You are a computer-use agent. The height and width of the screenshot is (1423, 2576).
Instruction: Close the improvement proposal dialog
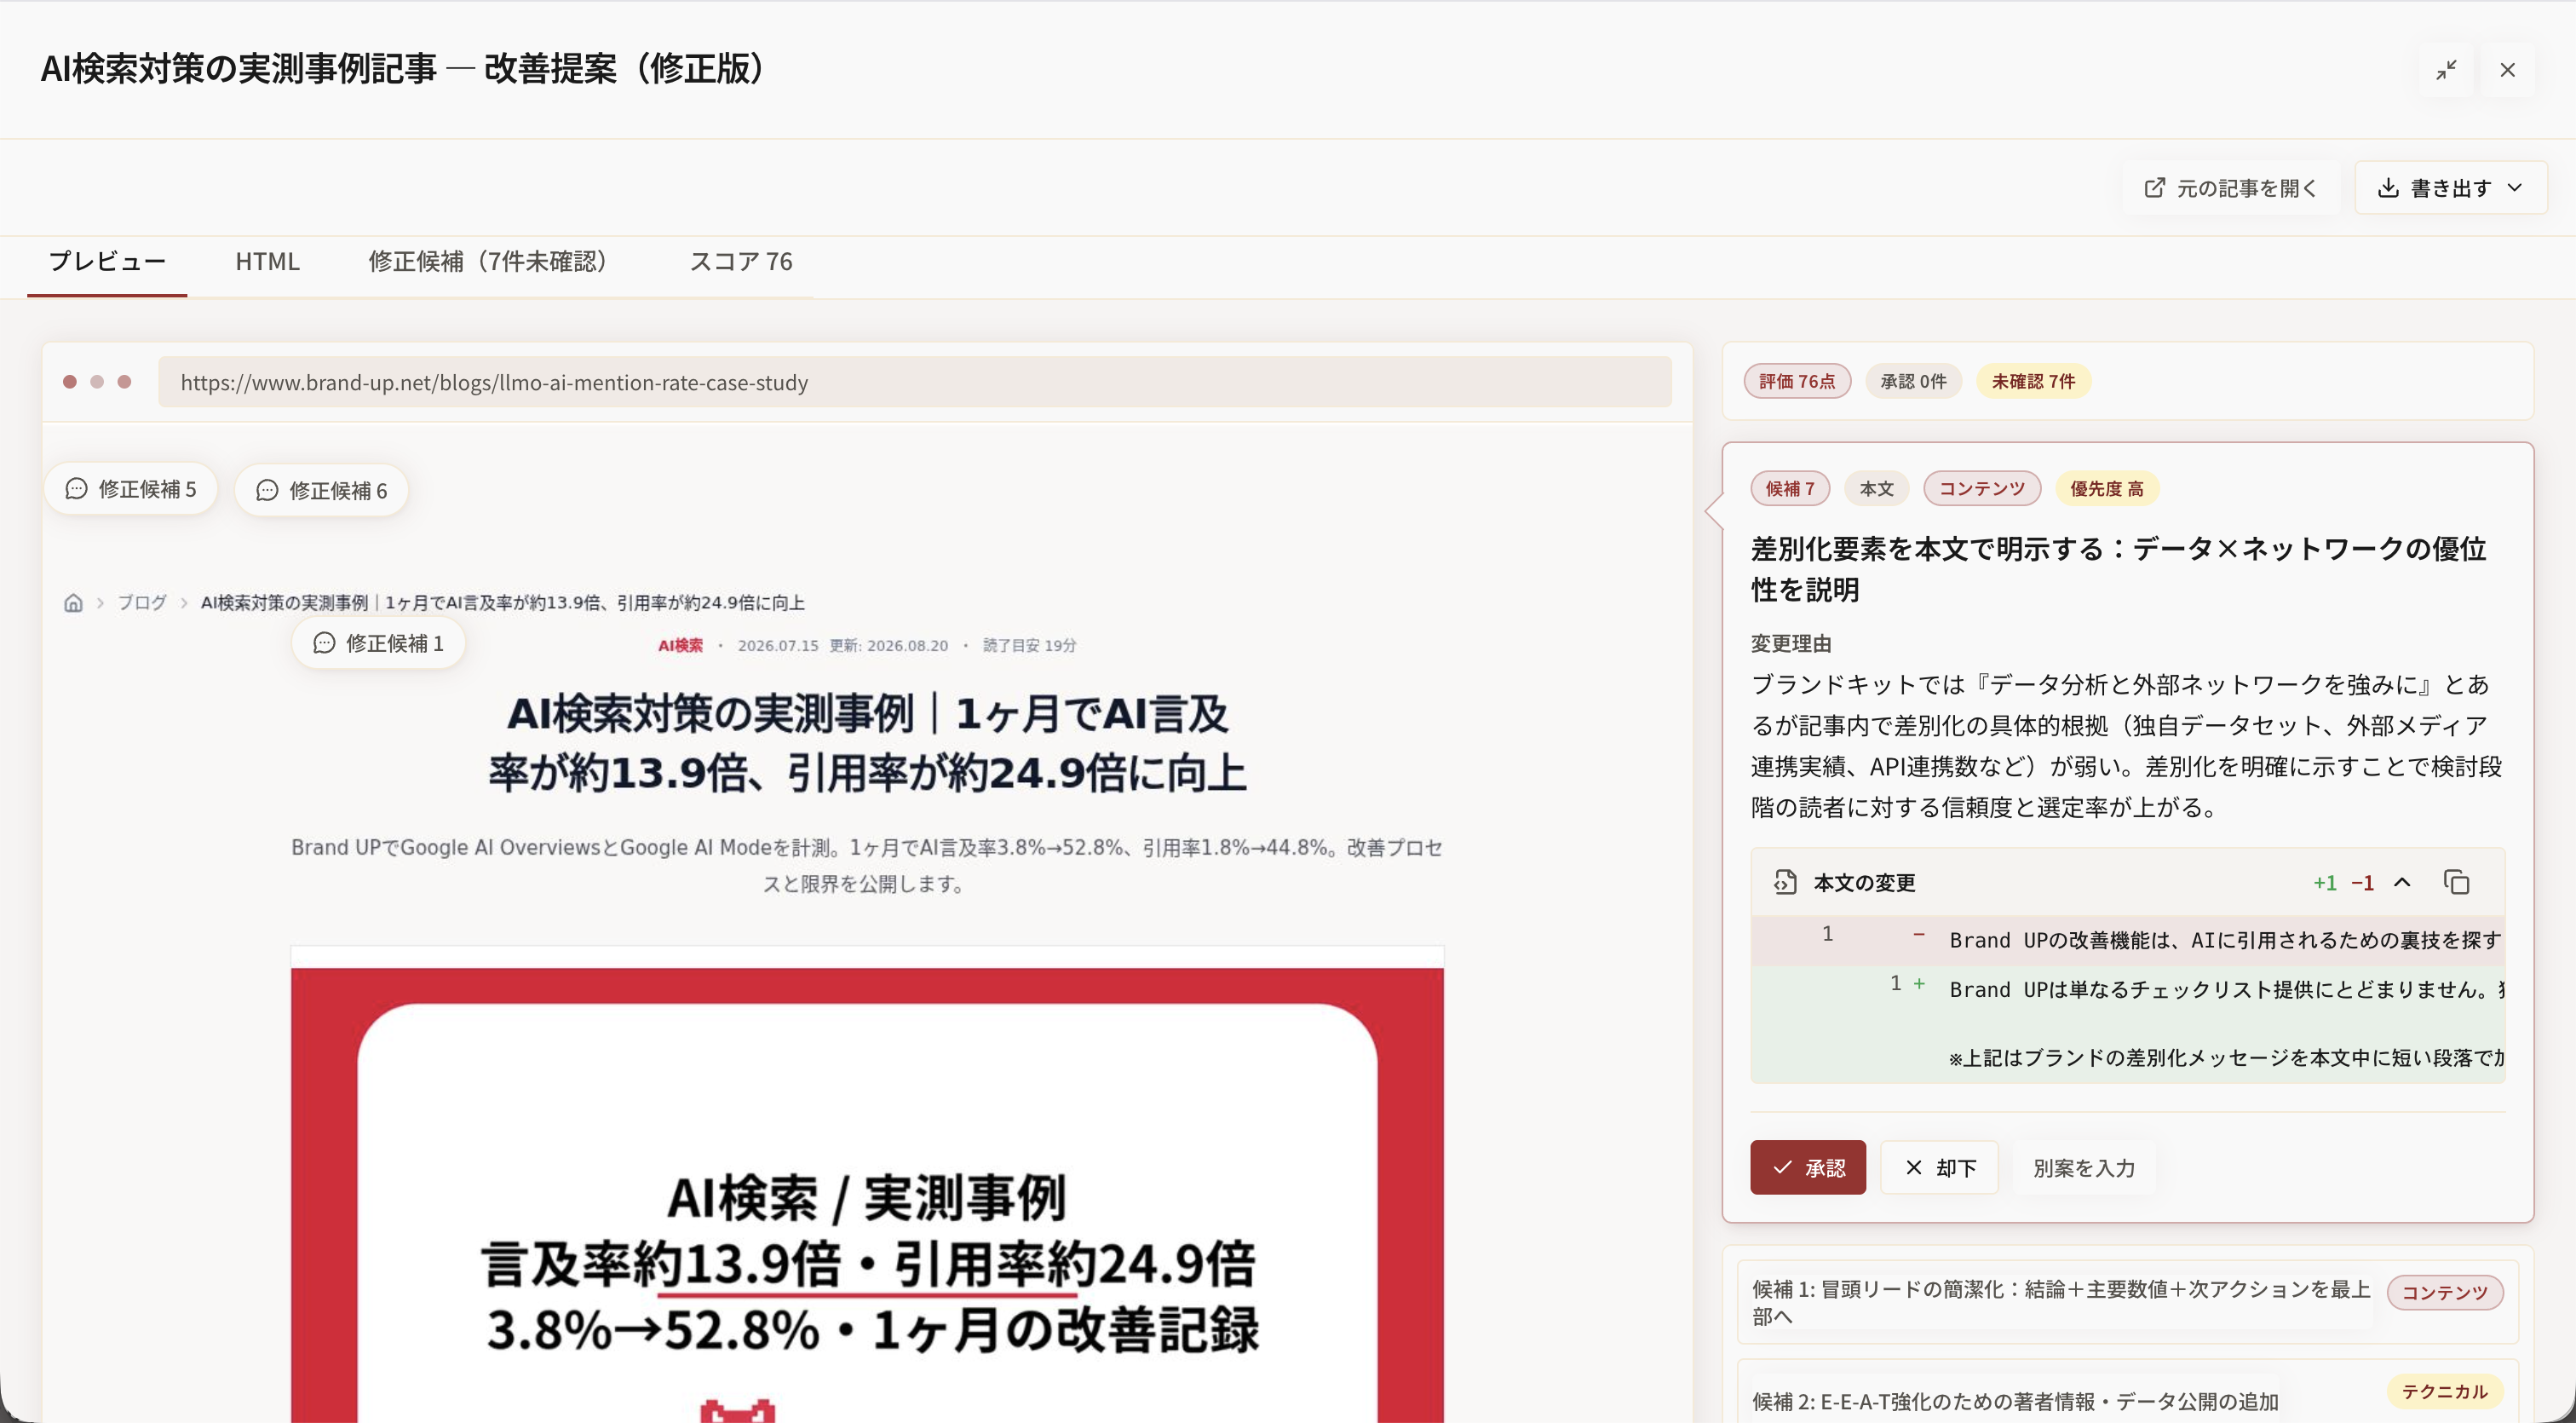tap(2507, 70)
